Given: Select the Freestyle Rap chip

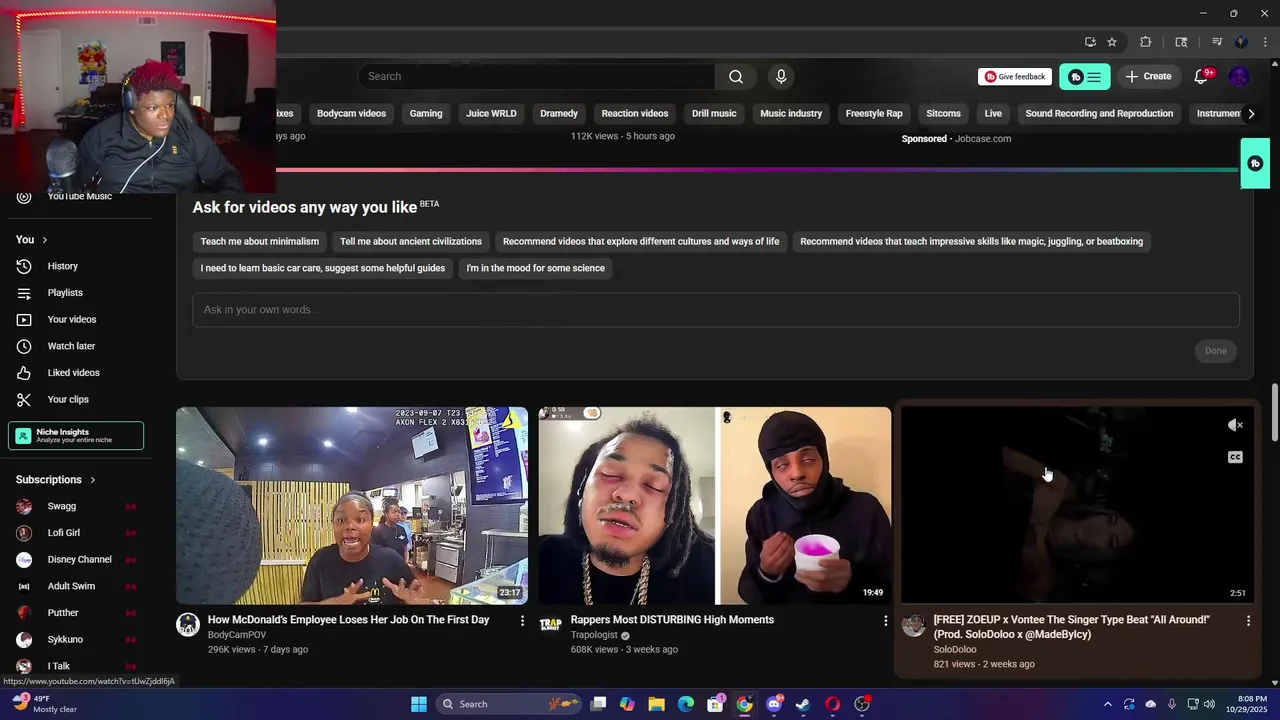Looking at the screenshot, I should click(x=874, y=114).
